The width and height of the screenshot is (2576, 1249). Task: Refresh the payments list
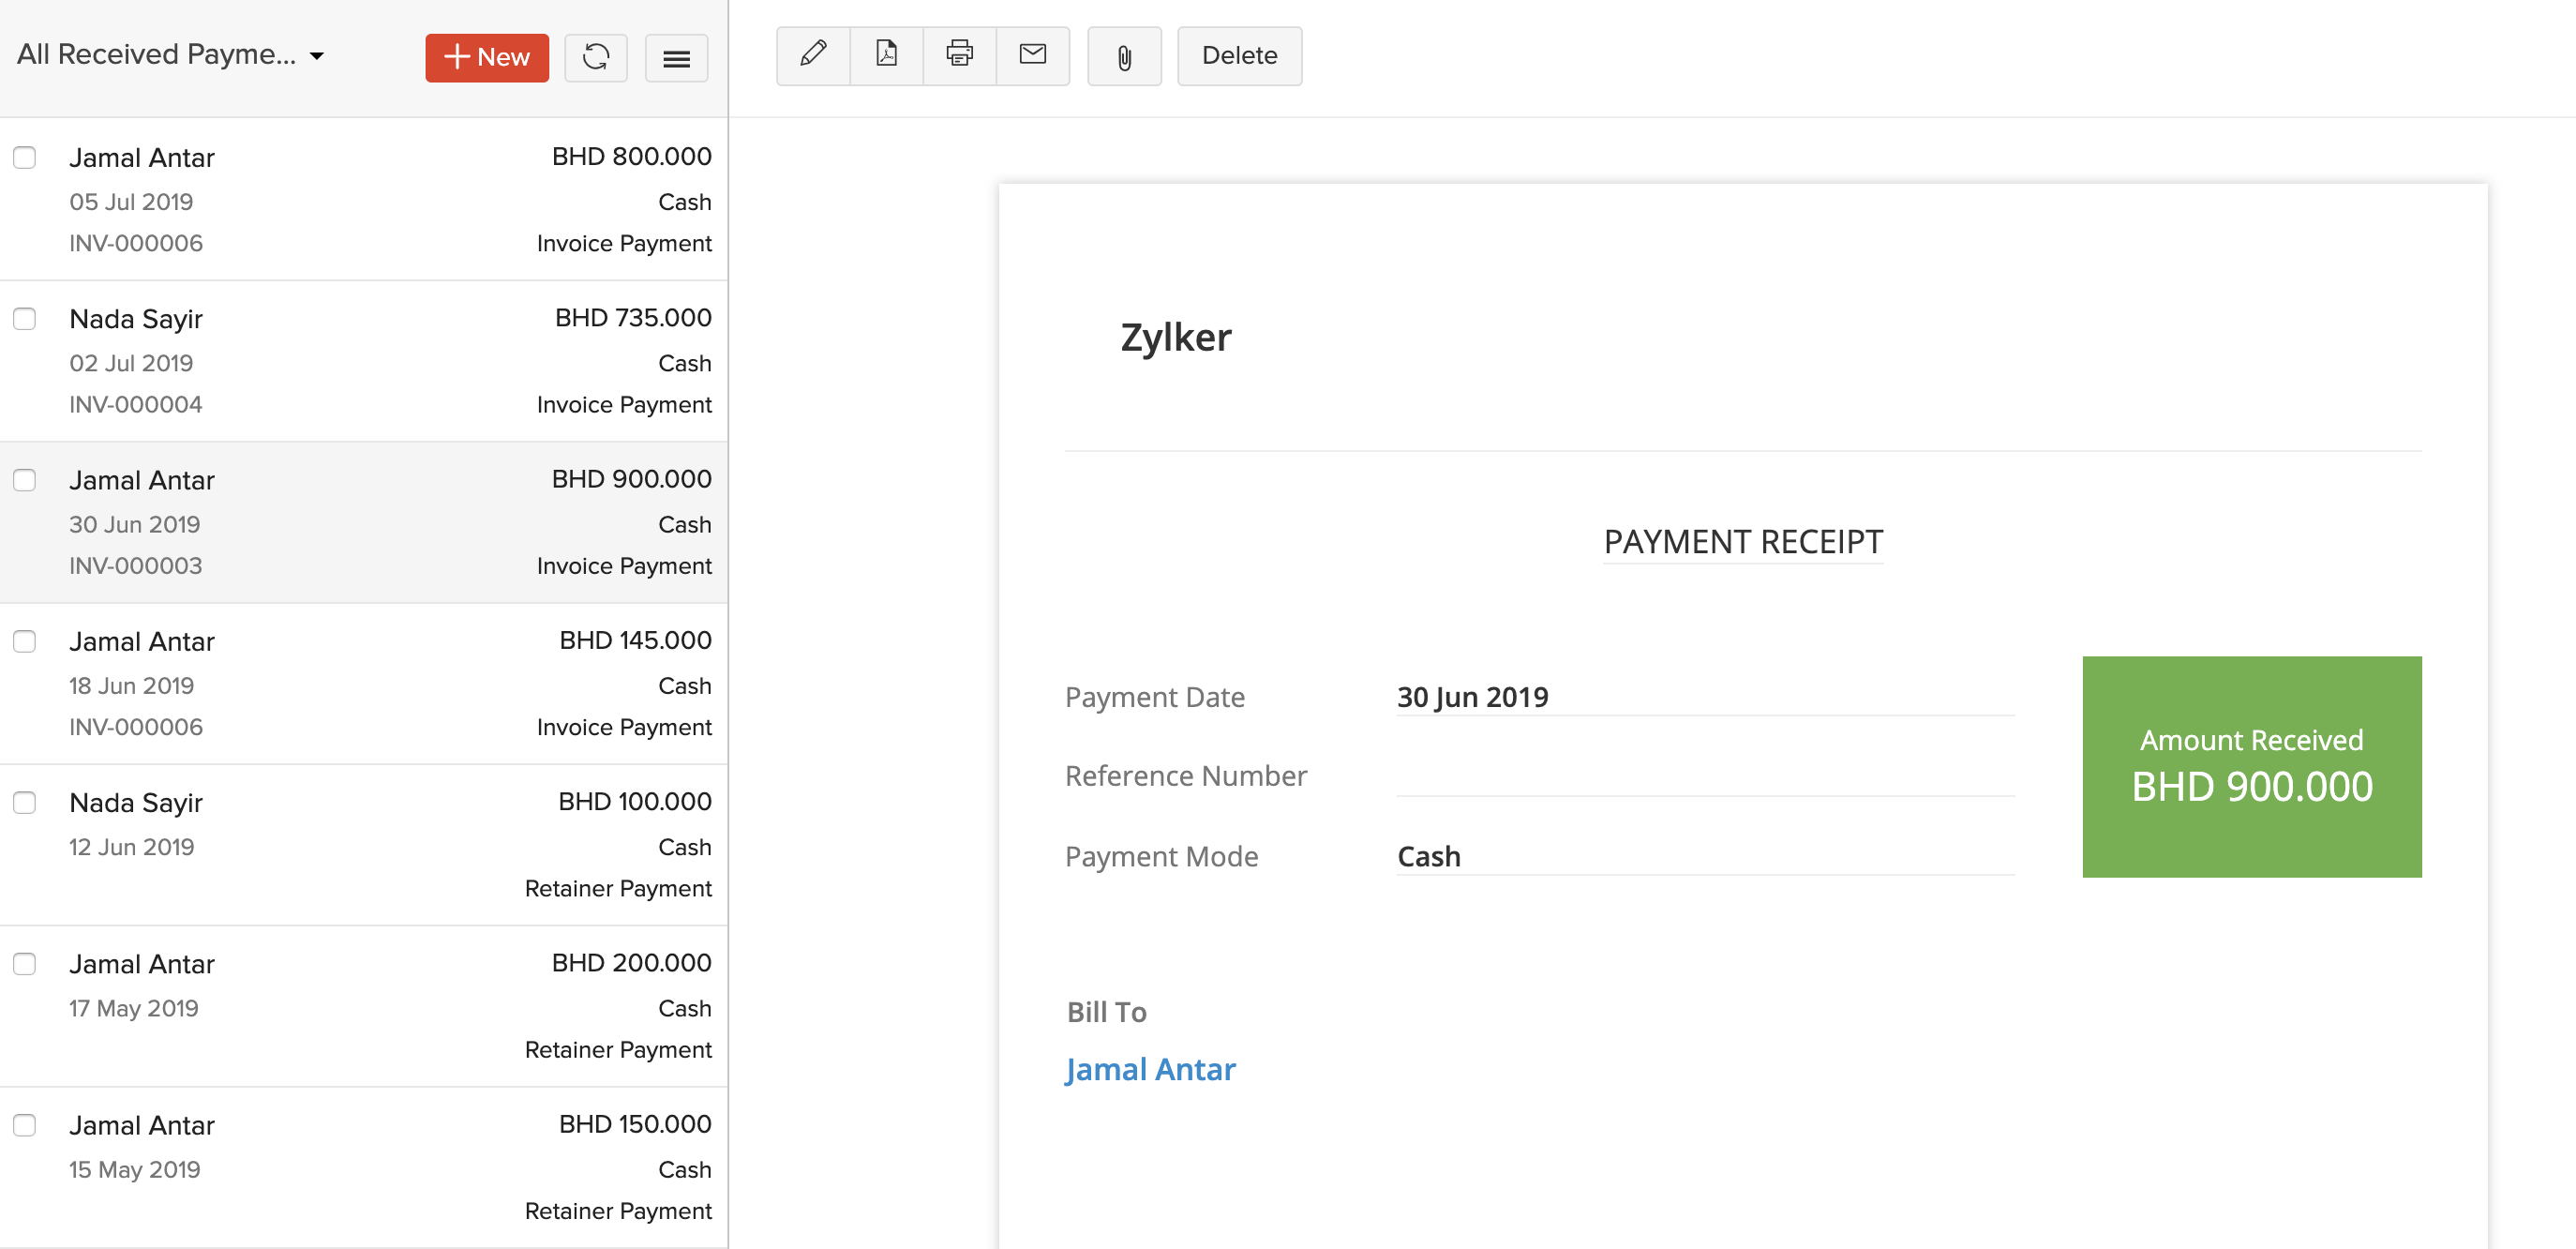[x=596, y=57]
